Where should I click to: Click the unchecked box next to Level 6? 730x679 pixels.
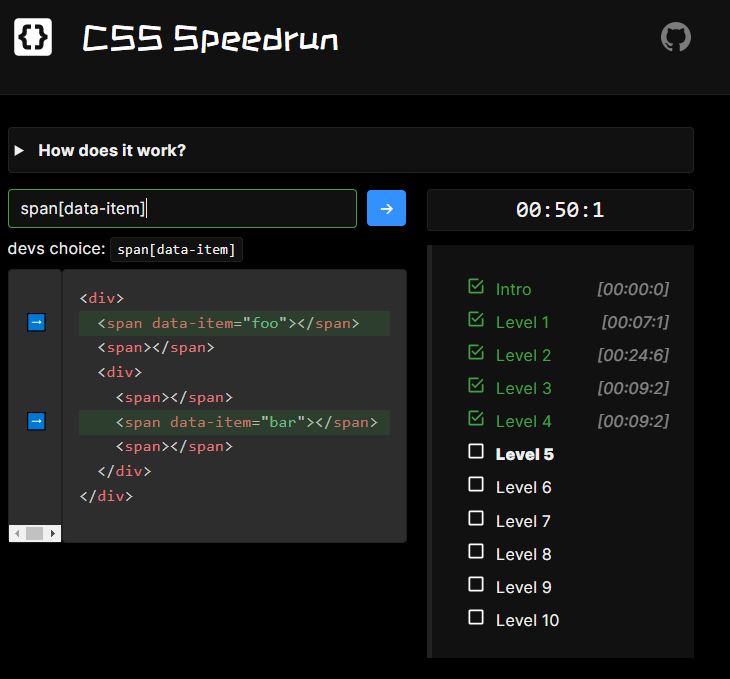[476, 485]
